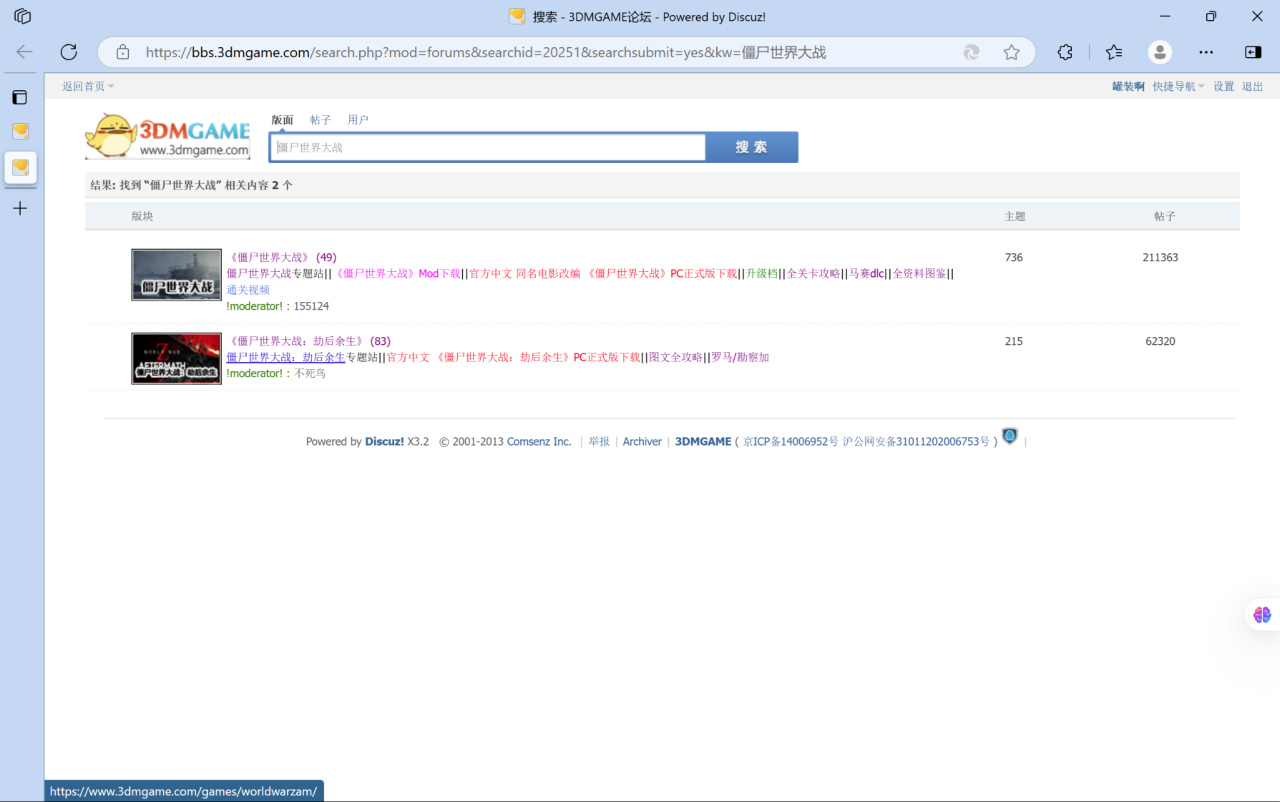Add page to favorites with star icon
The height and width of the screenshot is (802, 1280).
pos(1011,52)
